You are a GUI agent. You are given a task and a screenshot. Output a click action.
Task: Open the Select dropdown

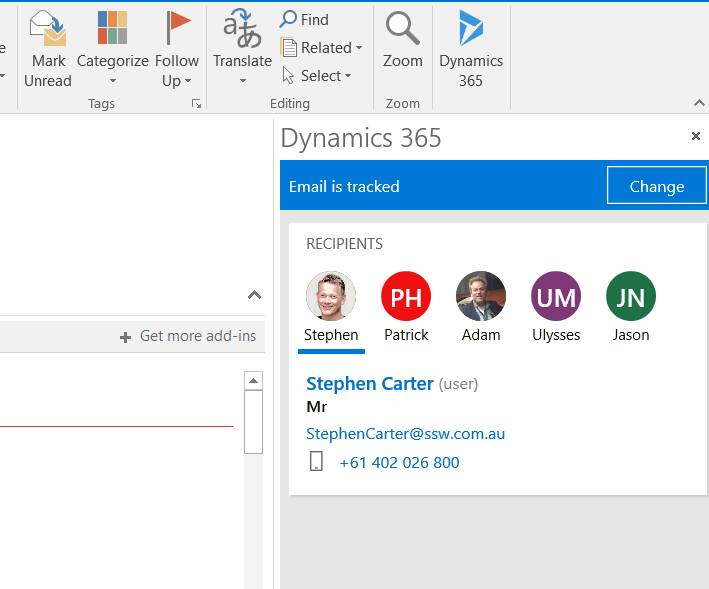(x=317, y=75)
